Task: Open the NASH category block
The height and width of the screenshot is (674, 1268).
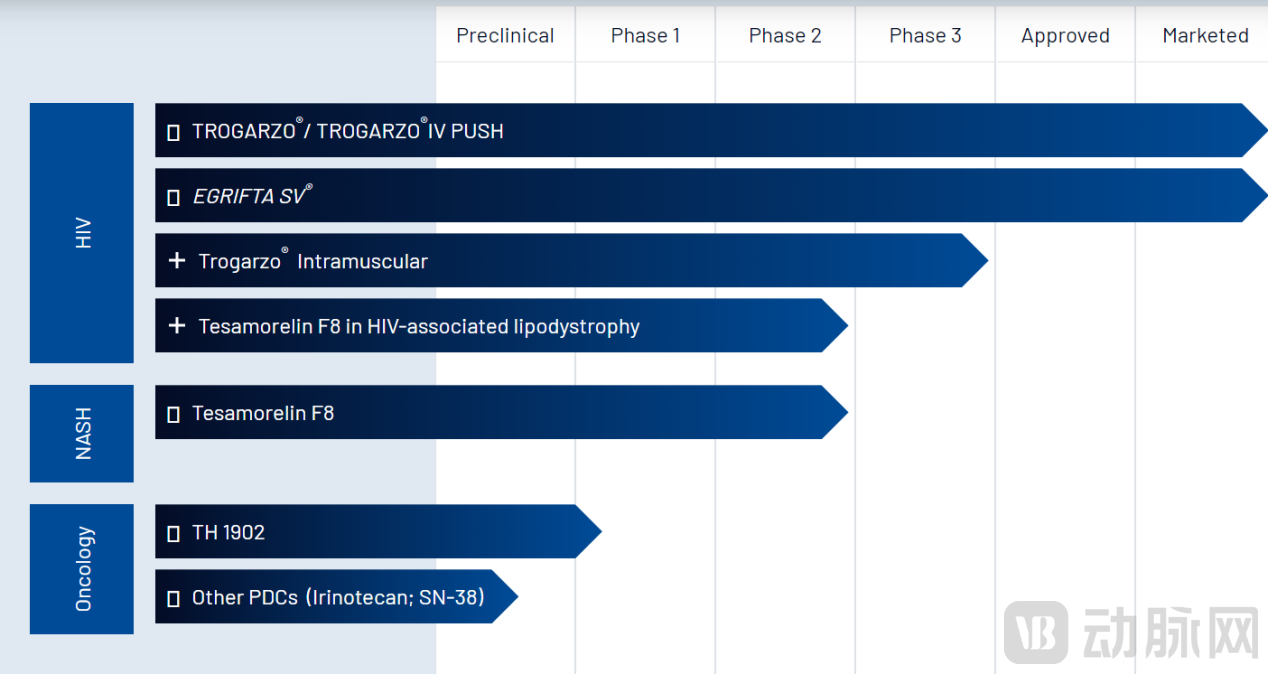Action: tap(82, 433)
